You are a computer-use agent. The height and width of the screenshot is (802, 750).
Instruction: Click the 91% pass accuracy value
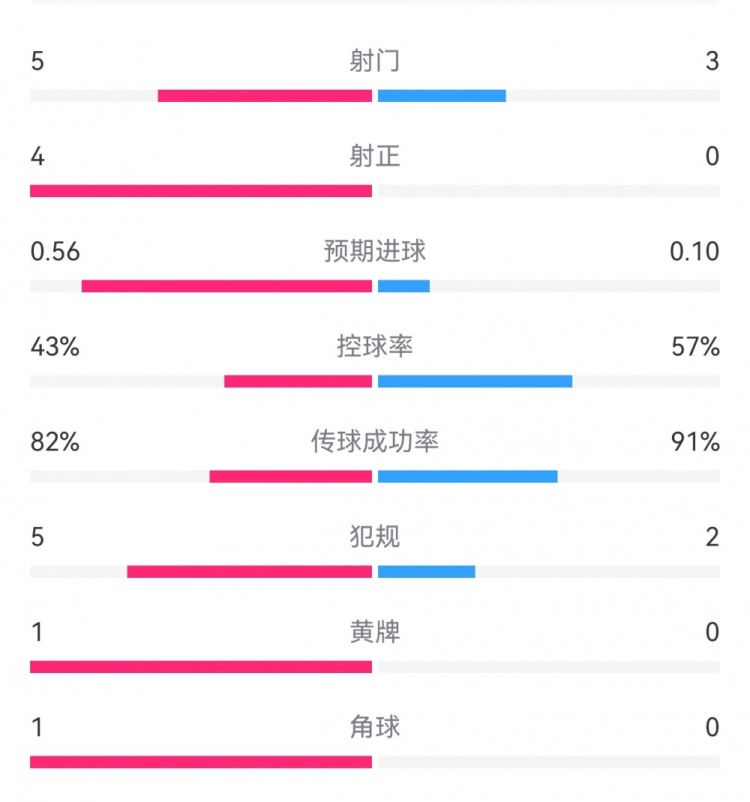coord(696,441)
